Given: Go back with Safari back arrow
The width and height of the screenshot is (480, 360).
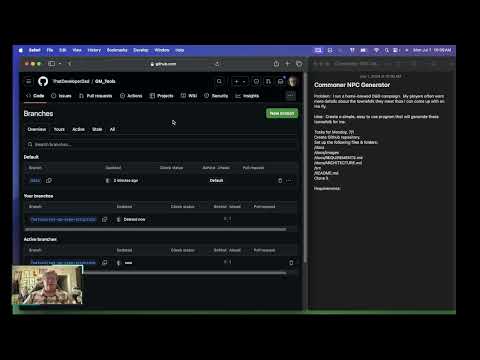Looking at the screenshot, I should 69,64.
